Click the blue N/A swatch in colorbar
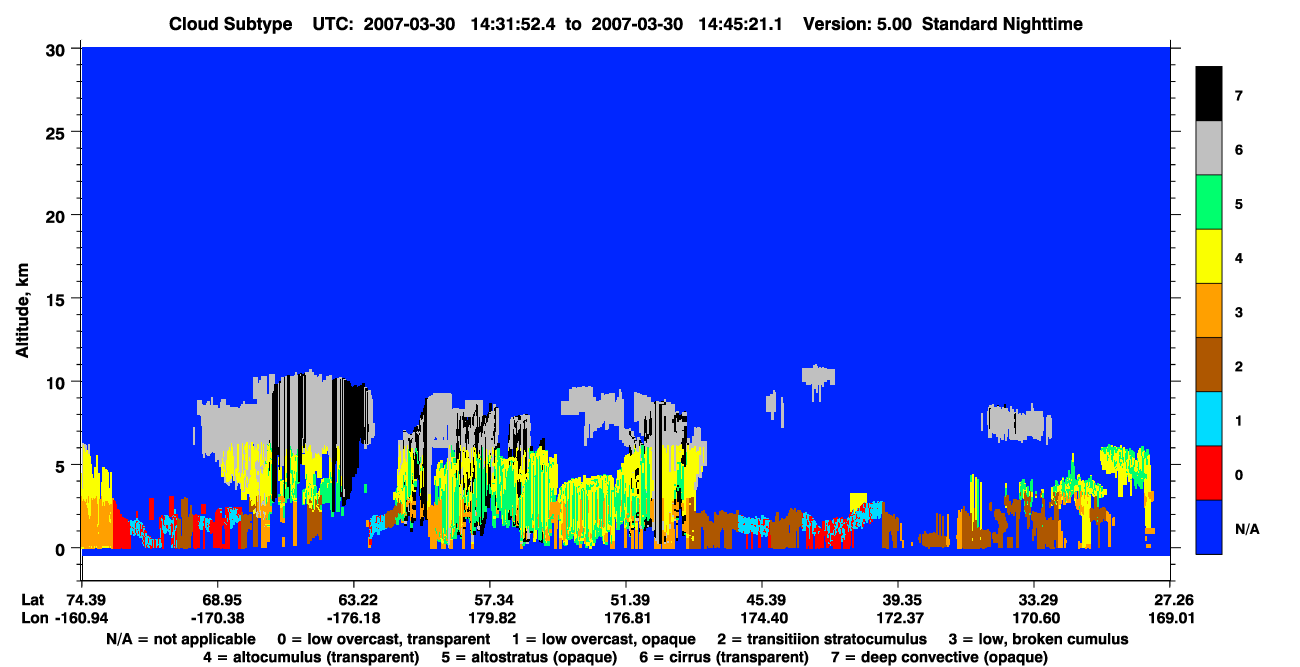Viewport: 1300px width, 667px height. [x=1208, y=526]
